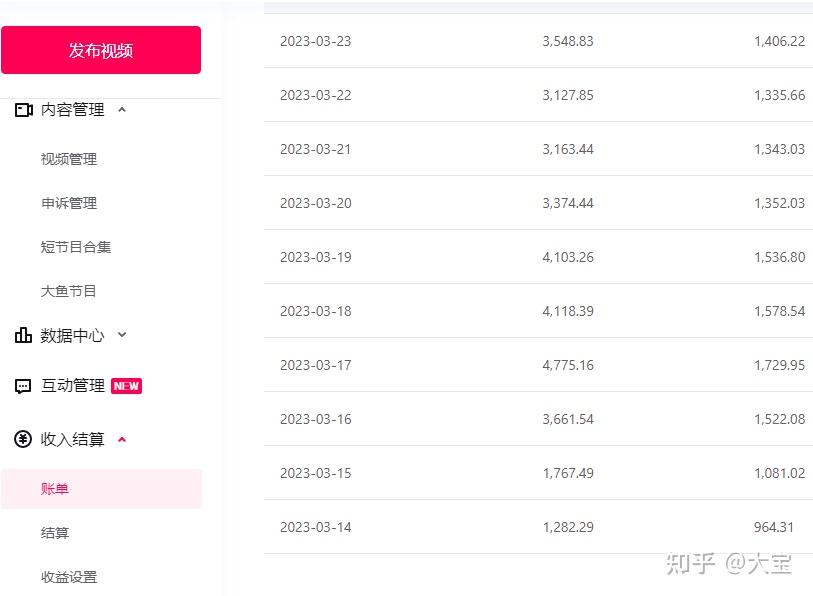
Task: Select the 2023-03-17 row with 4,775.16
Action: [538, 365]
